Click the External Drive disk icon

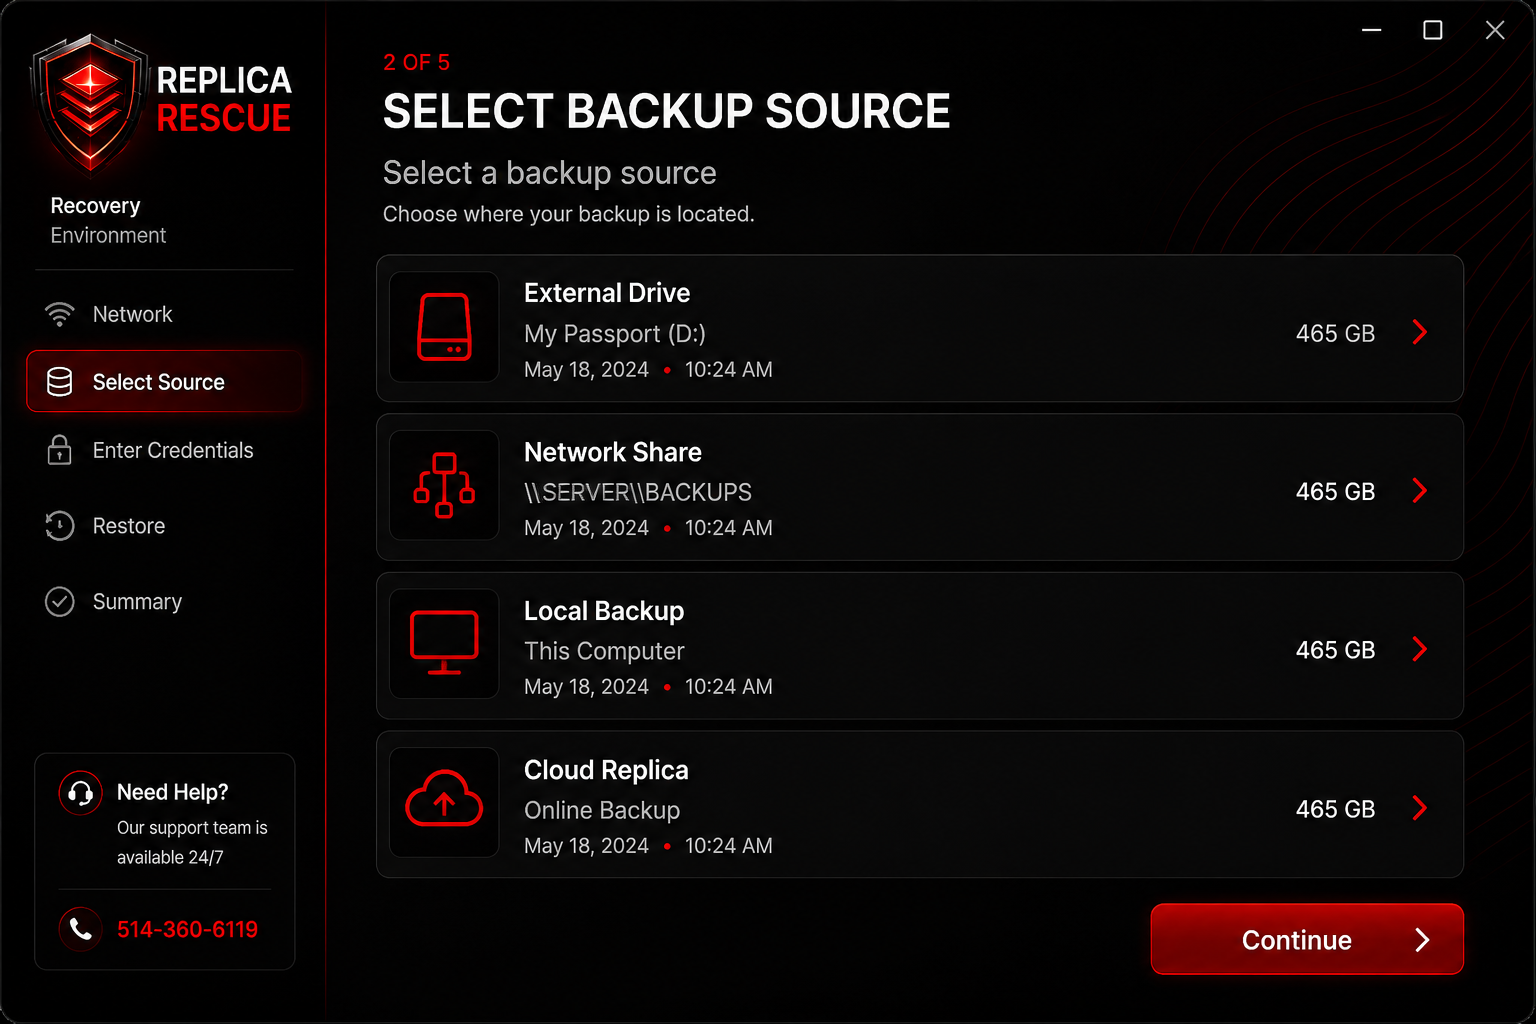pos(444,327)
